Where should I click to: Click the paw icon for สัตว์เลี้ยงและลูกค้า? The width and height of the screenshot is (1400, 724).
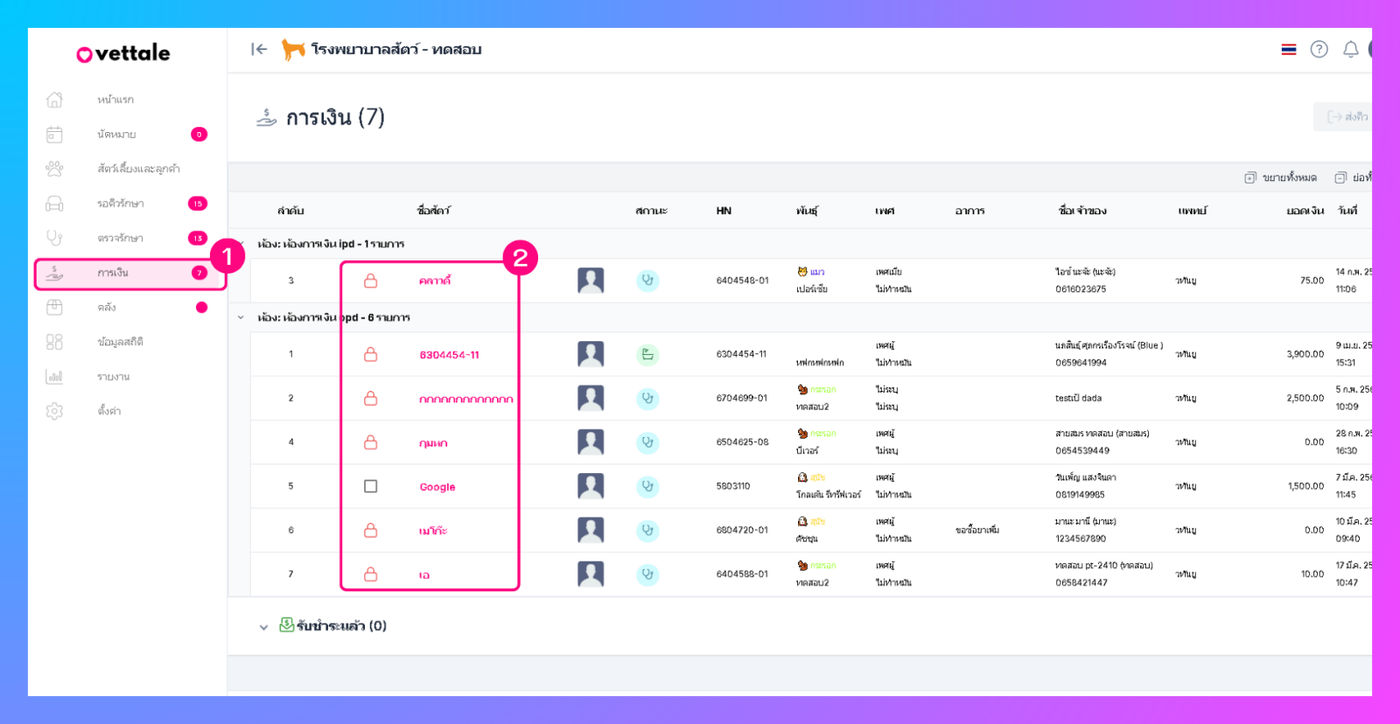pos(55,168)
